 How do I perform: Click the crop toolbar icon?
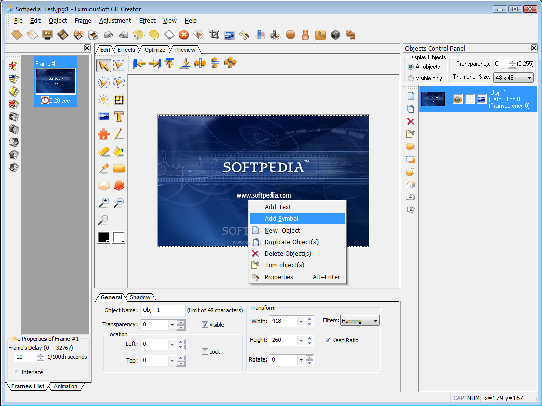(214, 35)
